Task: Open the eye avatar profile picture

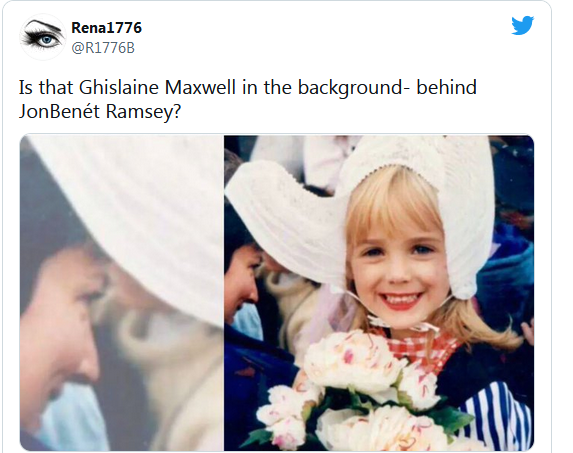Action: tap(42, 37)
